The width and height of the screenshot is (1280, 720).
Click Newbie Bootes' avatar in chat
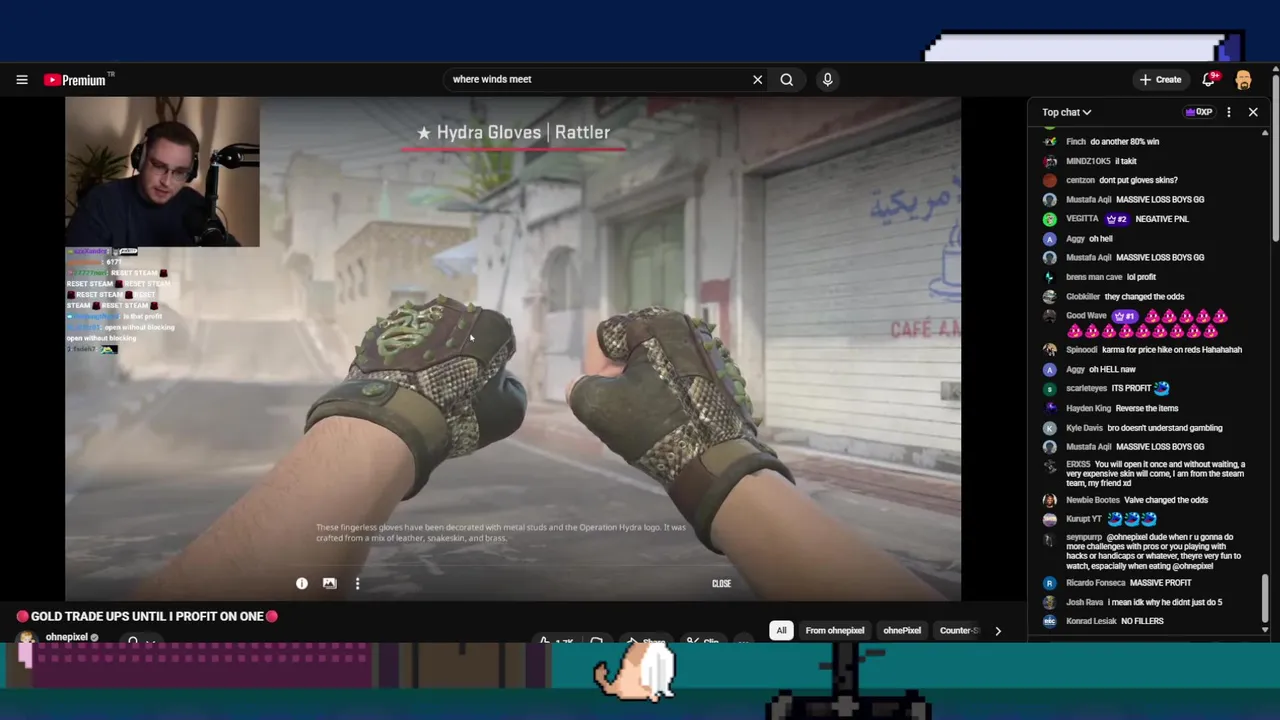[1049, 500]
